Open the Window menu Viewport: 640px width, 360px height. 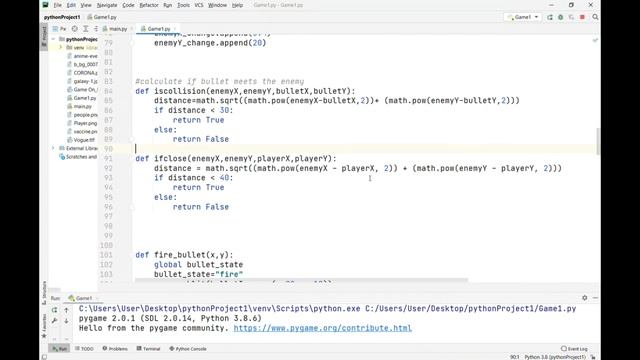pyautogui.click(x=217, y=5)
